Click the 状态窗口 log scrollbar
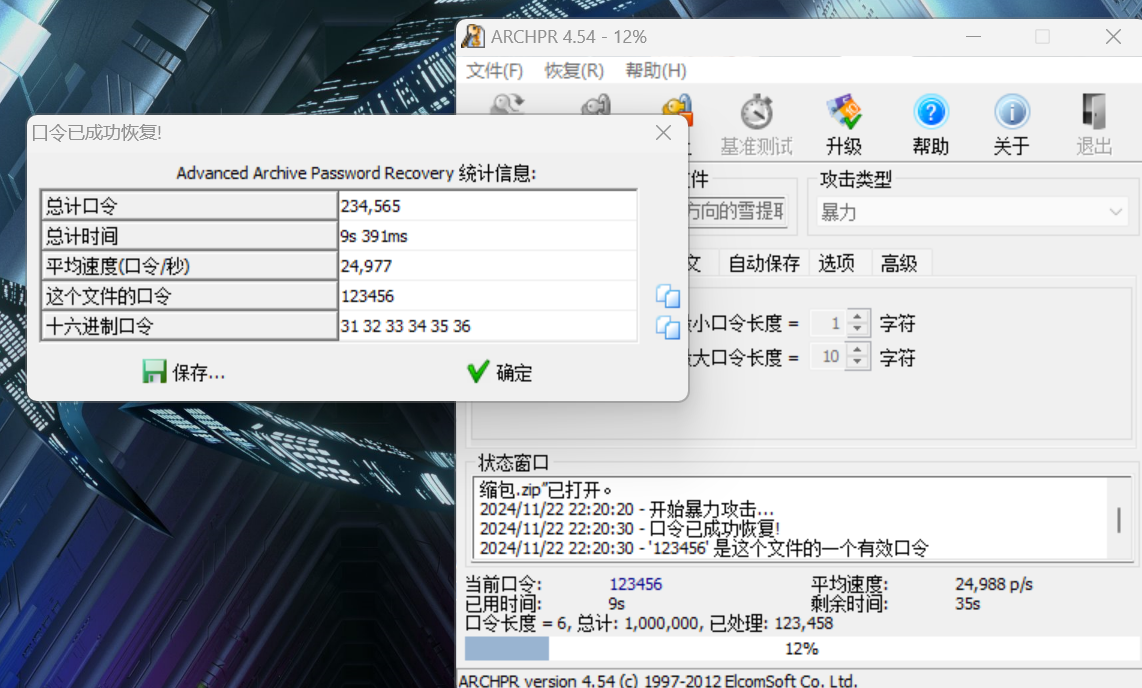 click(1118, 518)
